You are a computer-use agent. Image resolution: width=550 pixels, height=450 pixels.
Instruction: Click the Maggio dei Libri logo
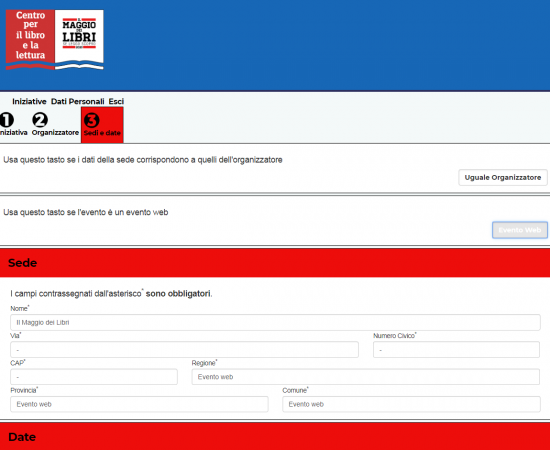point(79,40)
